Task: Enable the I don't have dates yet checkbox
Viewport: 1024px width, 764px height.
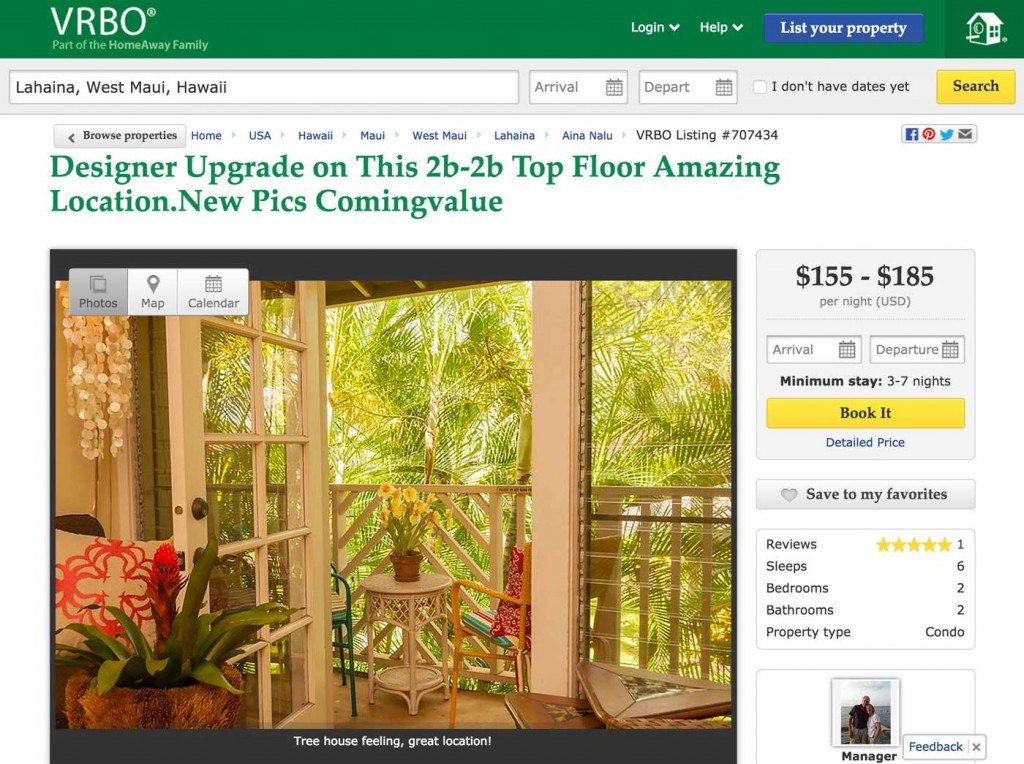Action: pyautogui.click(x=759, y=87)
